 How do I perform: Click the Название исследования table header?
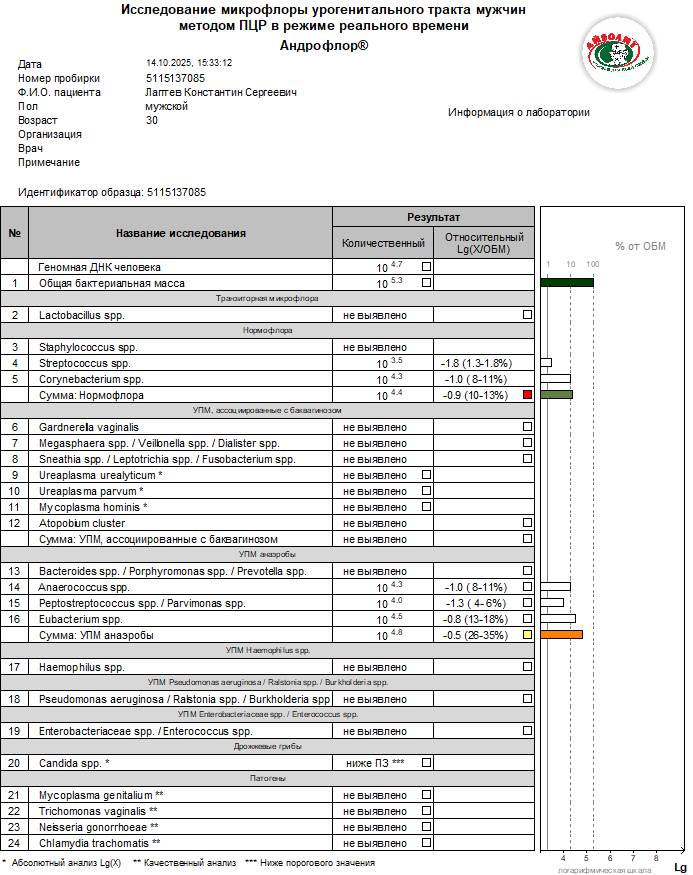(x=180, y=233)
